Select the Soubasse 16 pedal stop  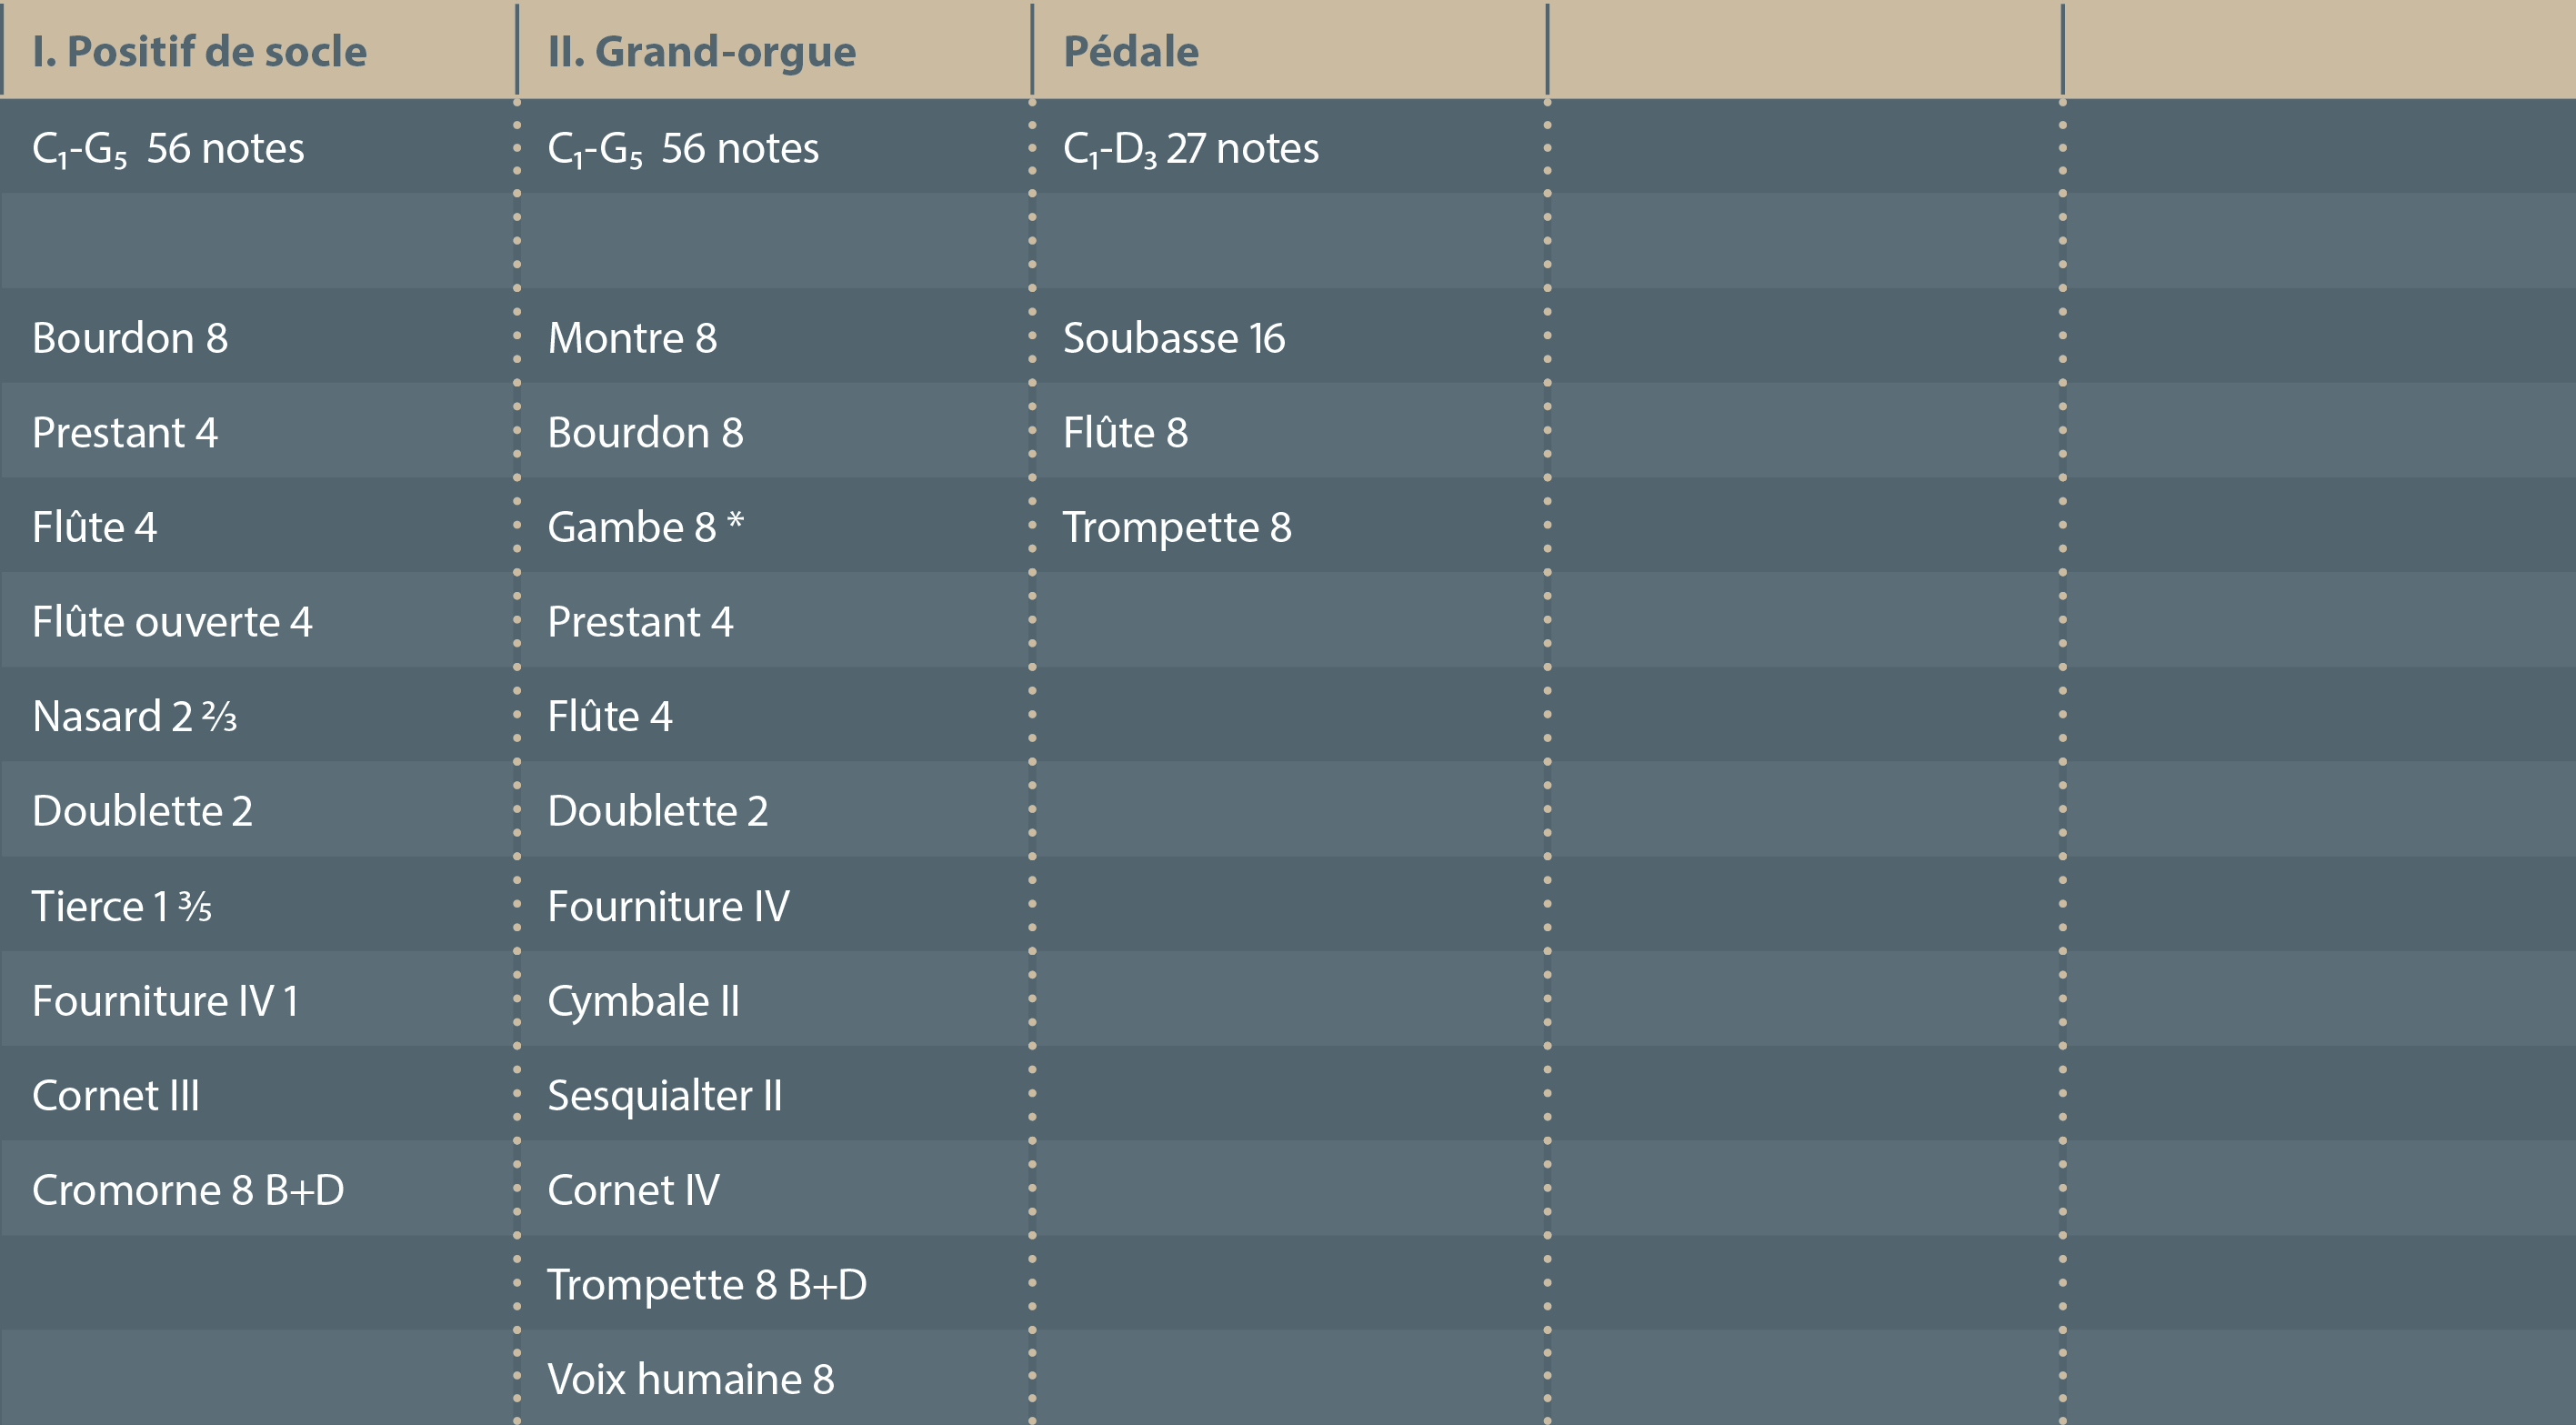pos(1173,338)
